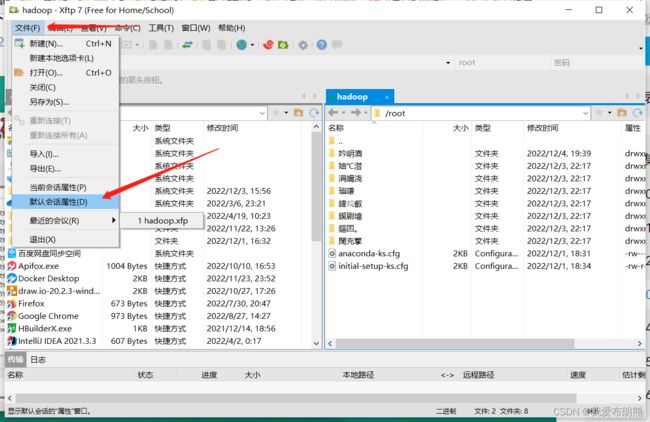Choose 导入(I)... menu entry
The width and height of the screenshot is (650, 422).
(66, 154)
